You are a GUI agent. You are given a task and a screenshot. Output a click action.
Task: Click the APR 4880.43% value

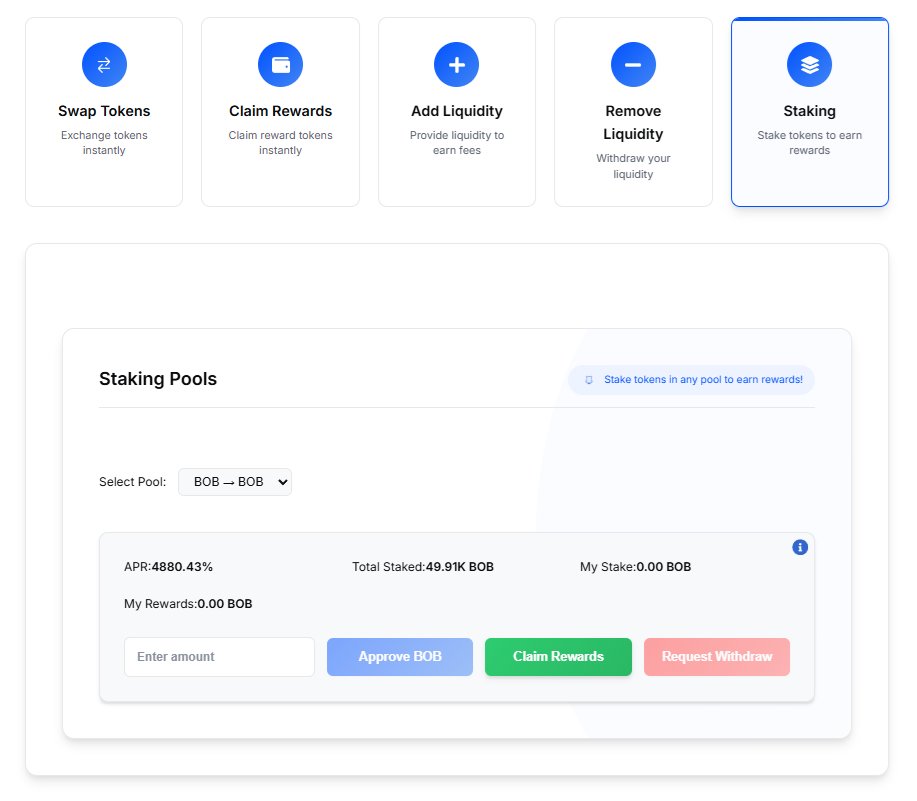pyautogui.click(x=182, y=567)
